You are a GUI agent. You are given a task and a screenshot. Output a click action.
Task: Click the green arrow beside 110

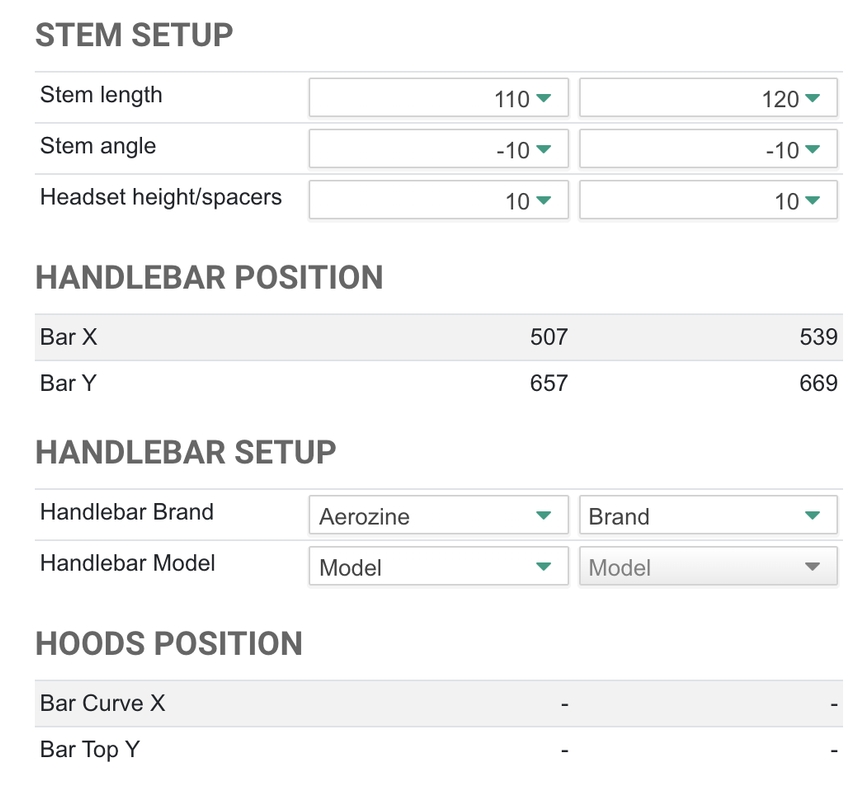click(543, 98)
